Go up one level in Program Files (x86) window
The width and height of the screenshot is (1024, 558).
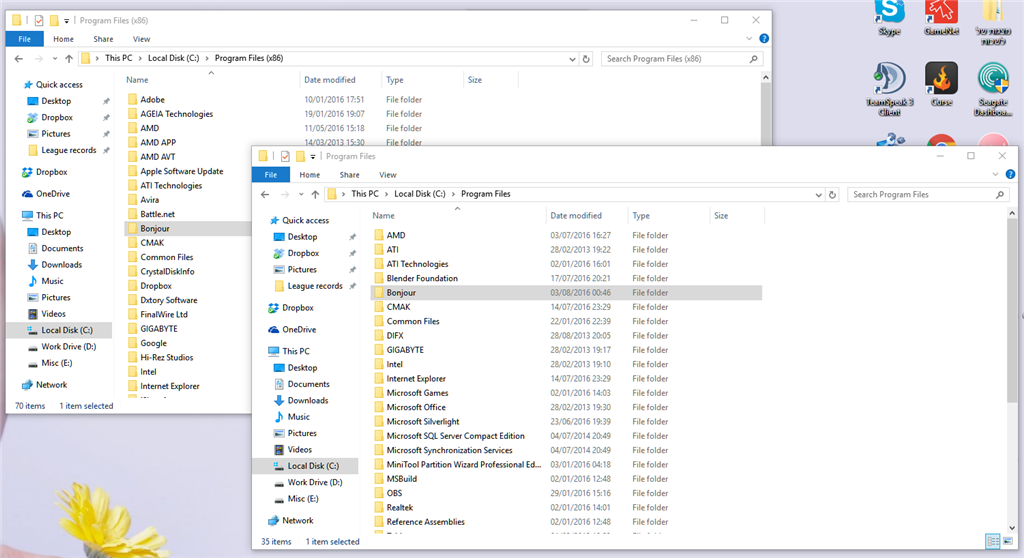coord(69,58)
